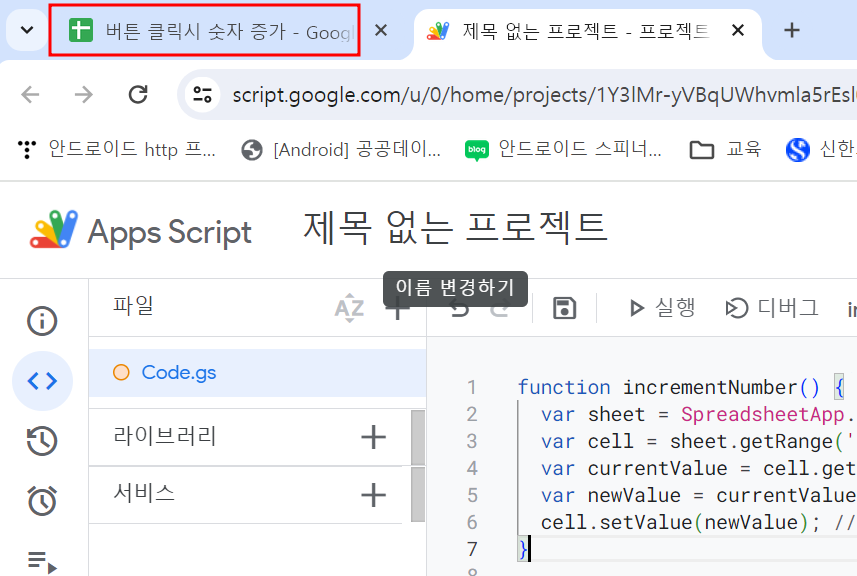Click line number 3 in gutter
857x576 pixels.
tap(472, 441)
